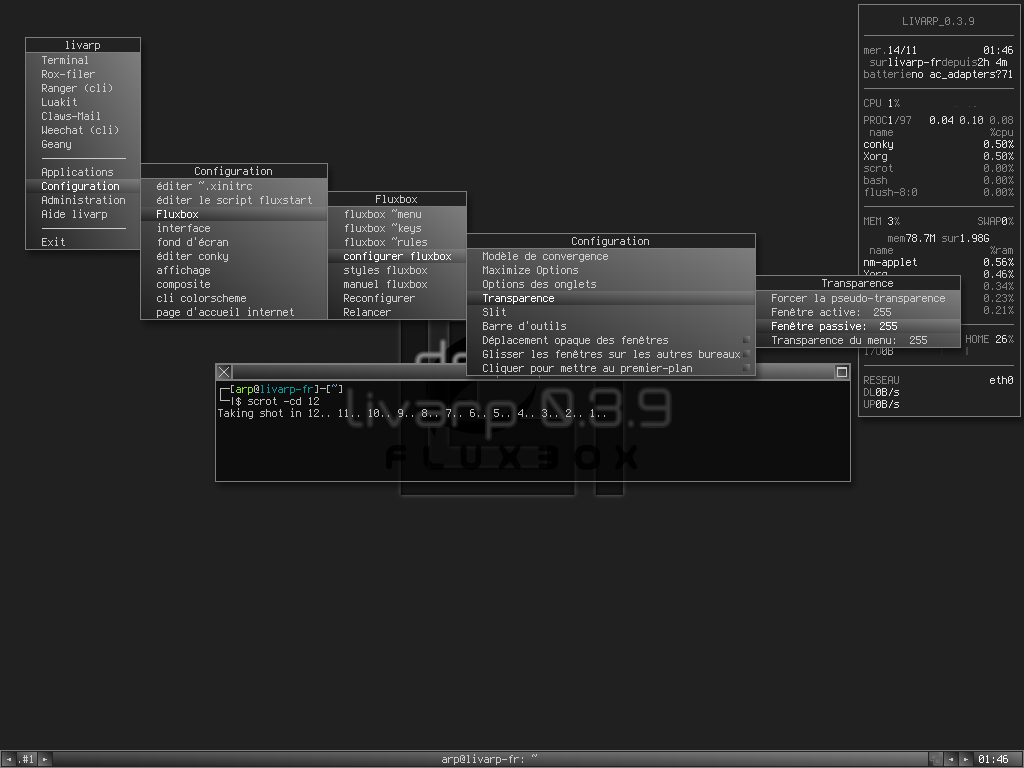Choose éditer ~.xinitrc
The image size is (1024, 768).
tap(234, 186)
